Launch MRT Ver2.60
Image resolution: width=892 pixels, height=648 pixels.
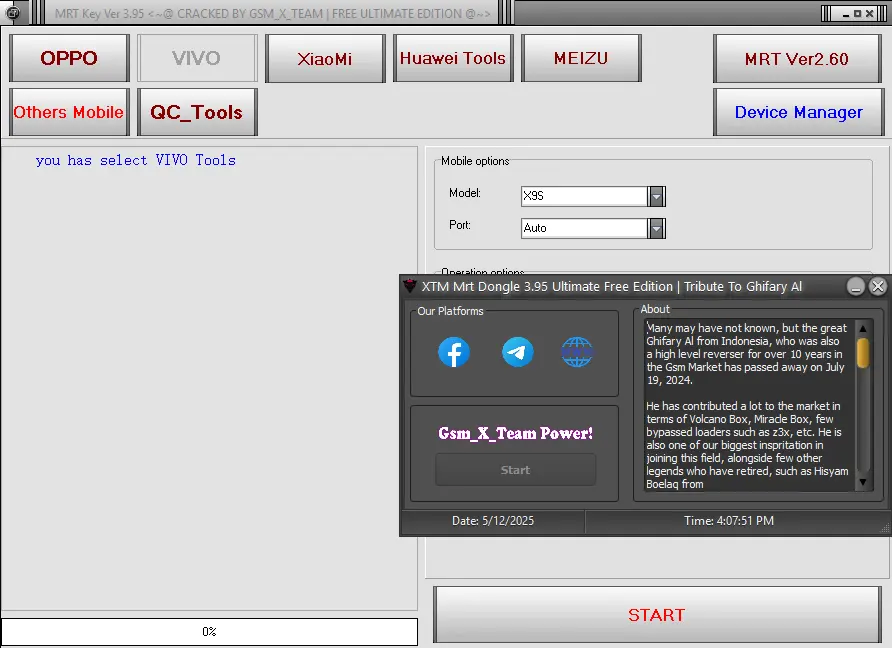797,58
